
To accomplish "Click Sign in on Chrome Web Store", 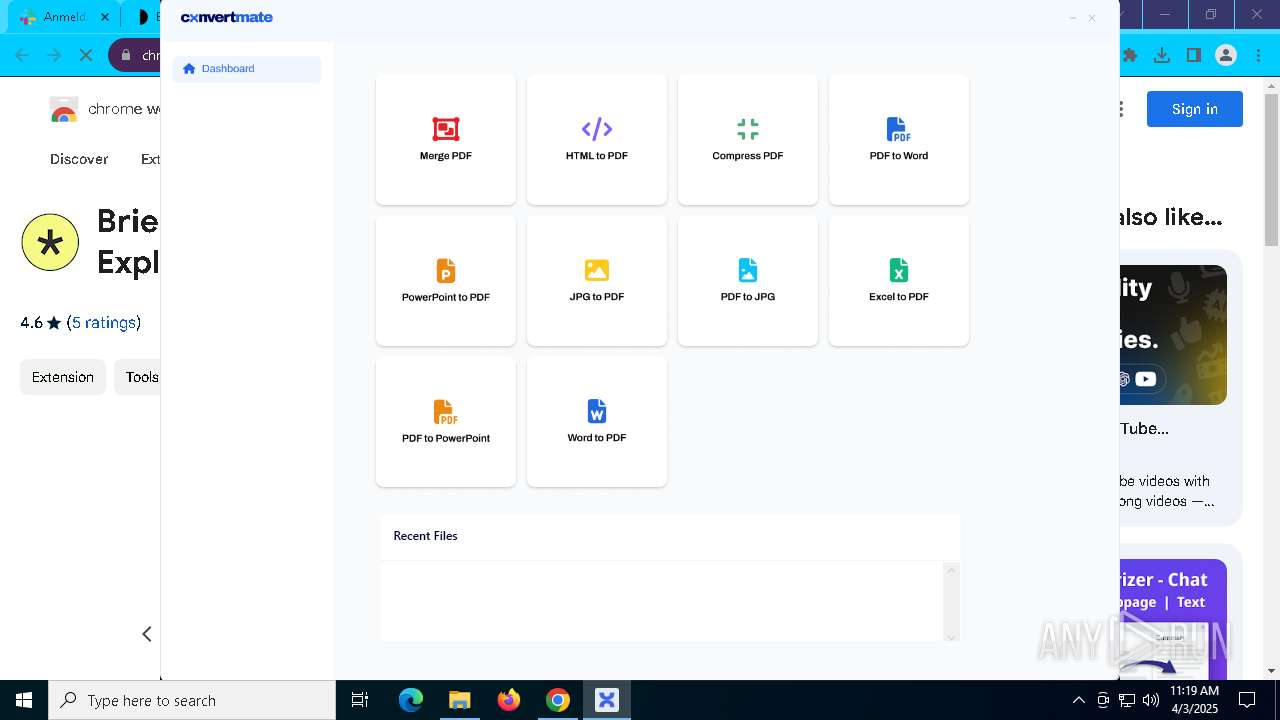I will coord(1194,109).
